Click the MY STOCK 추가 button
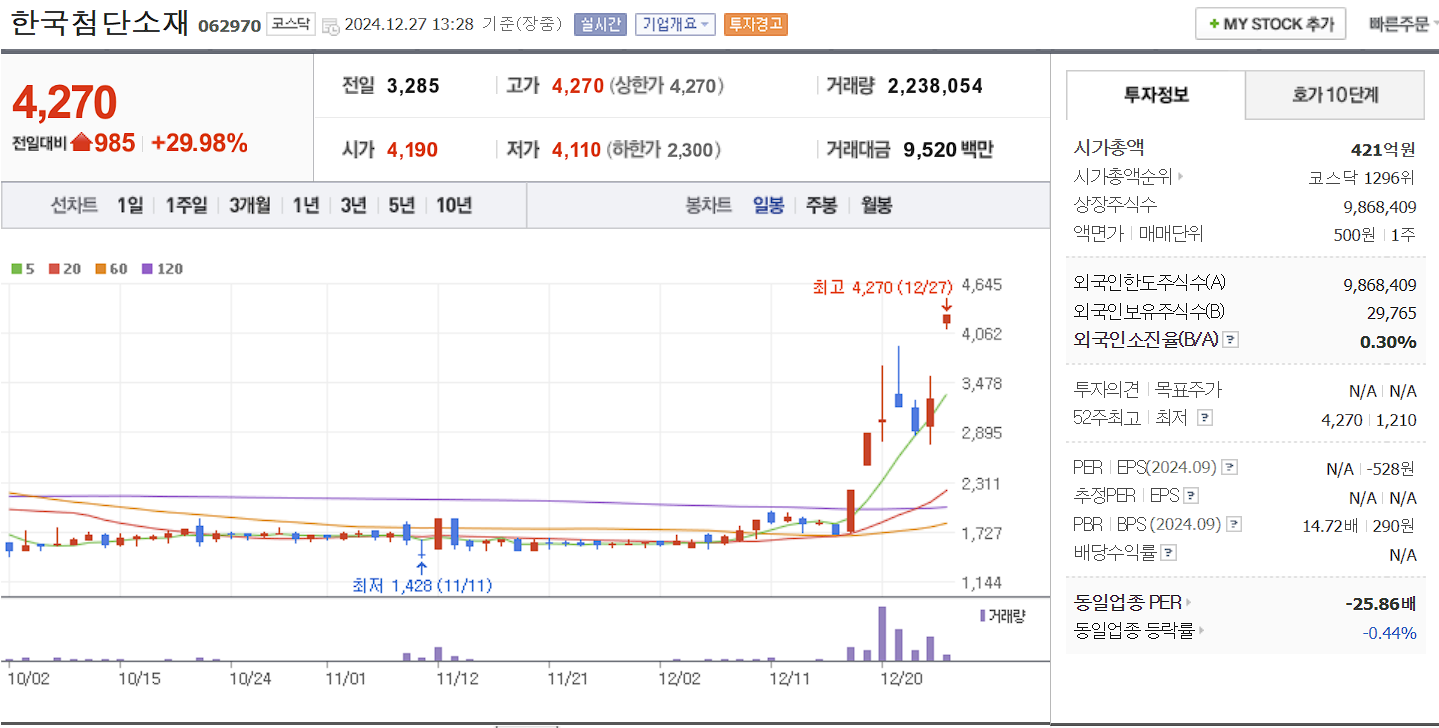Screen dimensions: 1439x728 1270,23
